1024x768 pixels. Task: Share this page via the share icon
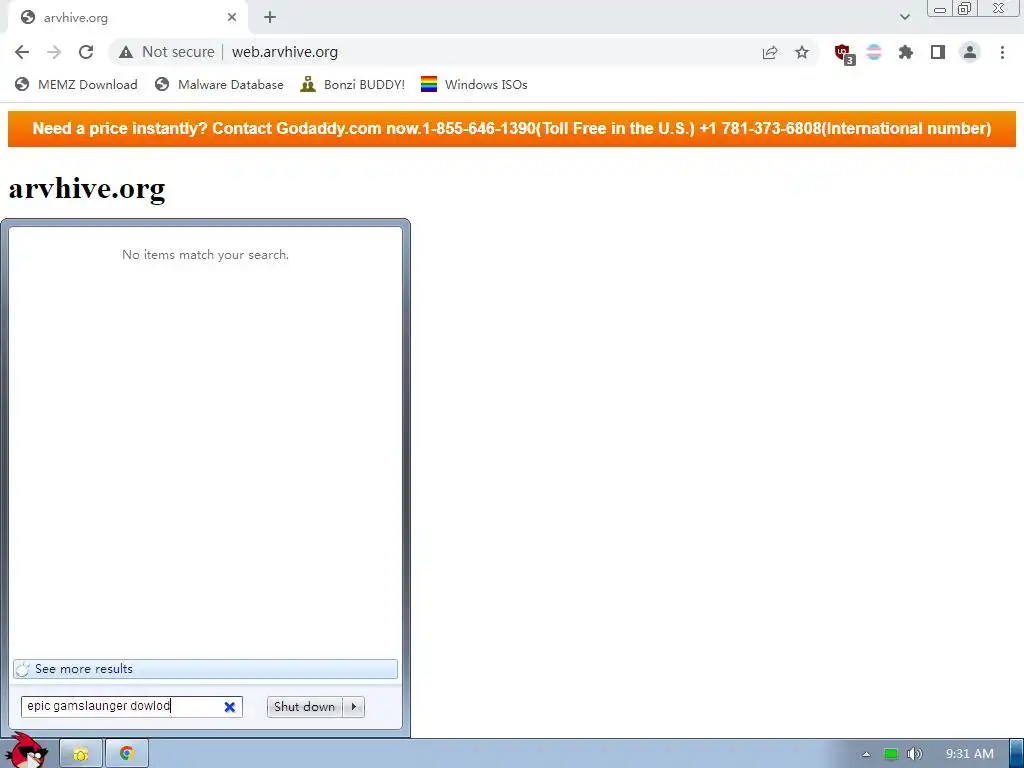pos(770,52)
